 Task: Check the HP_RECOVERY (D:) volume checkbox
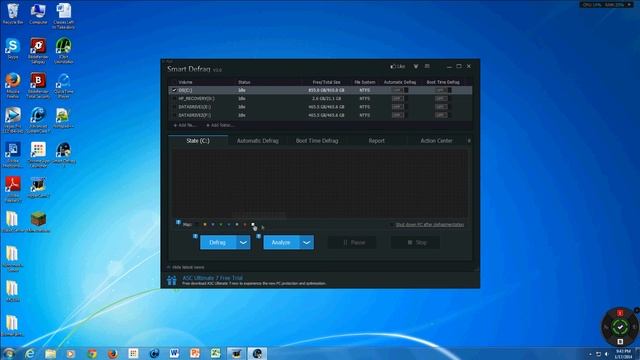174,99
